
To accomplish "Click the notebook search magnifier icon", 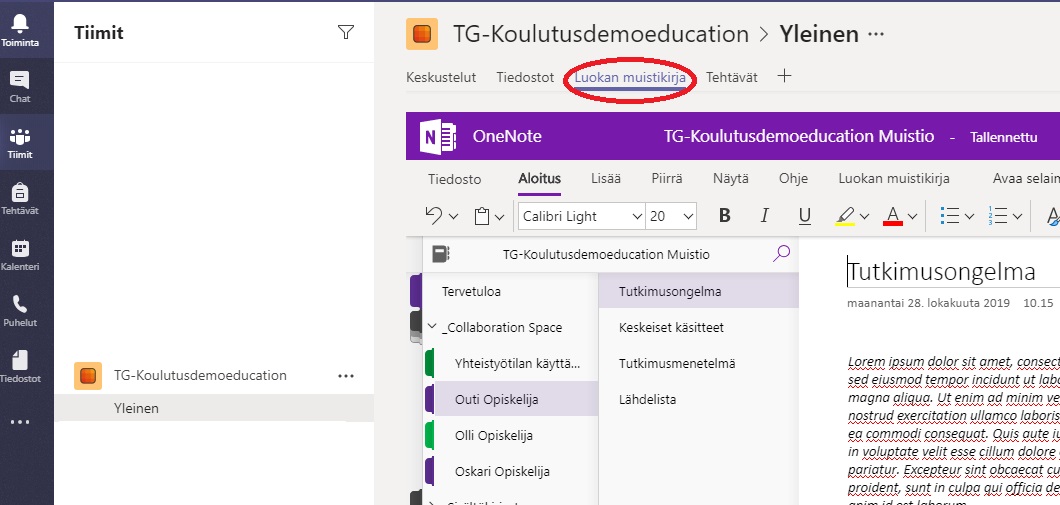I will [x=782, y=254].
